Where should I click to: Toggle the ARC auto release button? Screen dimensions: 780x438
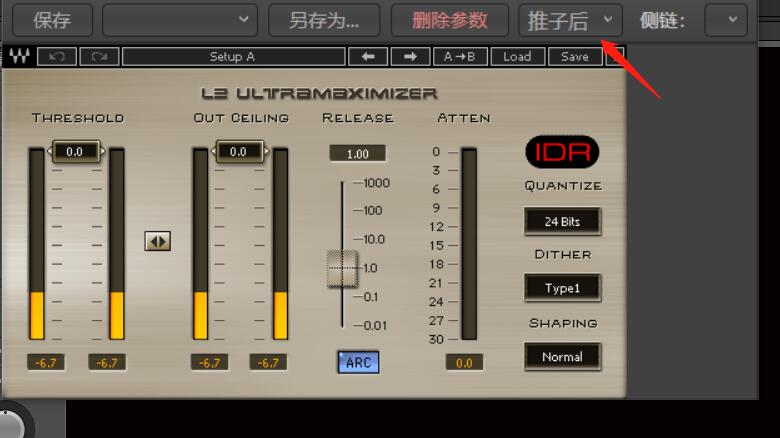pos(358,362)
